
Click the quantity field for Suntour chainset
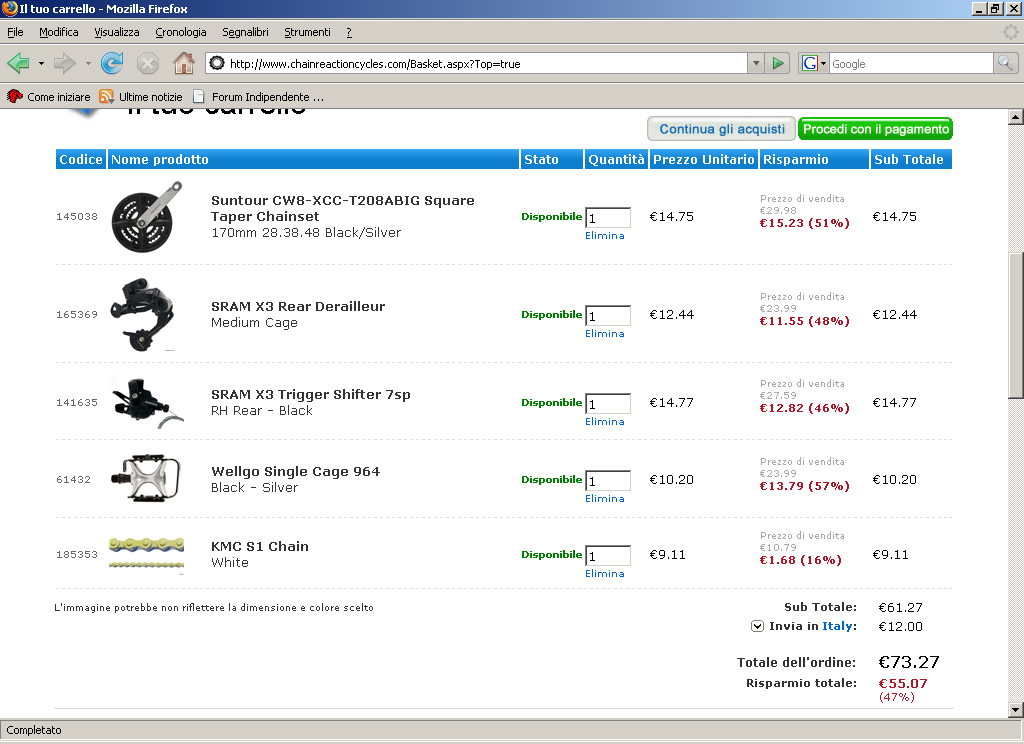(608, 218)
